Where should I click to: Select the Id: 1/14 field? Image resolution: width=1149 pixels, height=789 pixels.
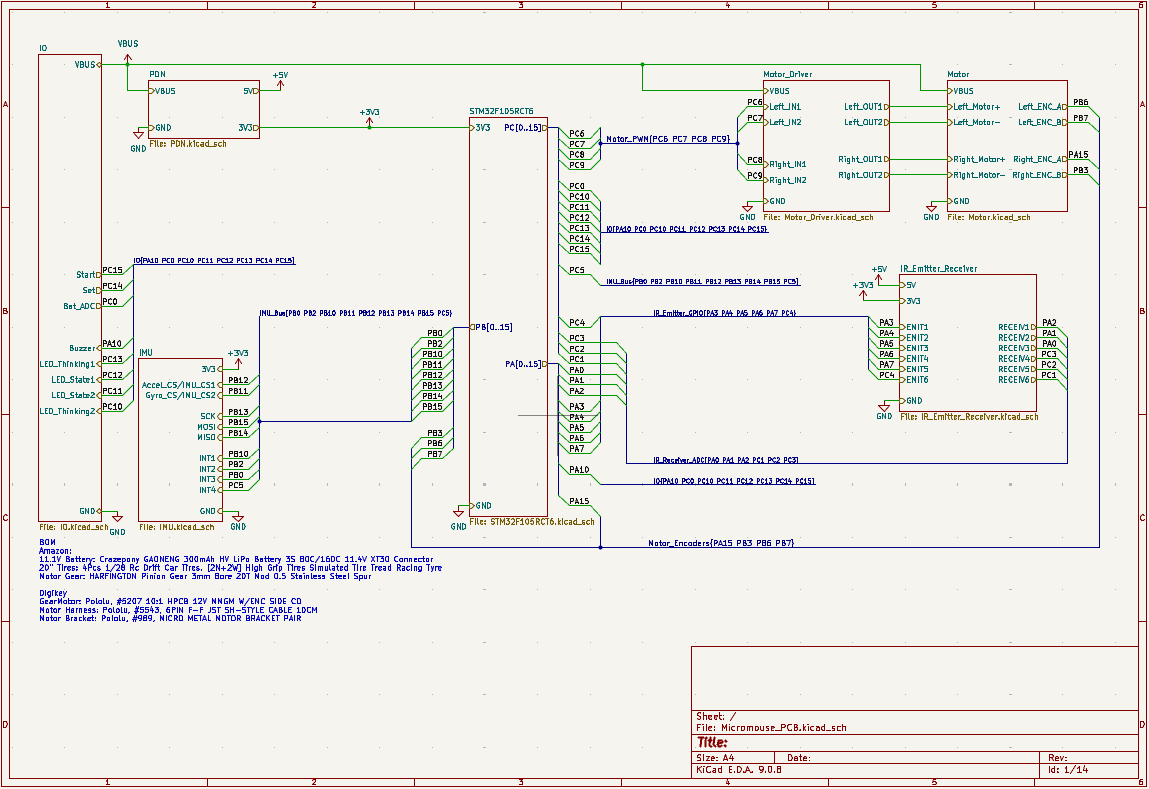[1068, 770]
